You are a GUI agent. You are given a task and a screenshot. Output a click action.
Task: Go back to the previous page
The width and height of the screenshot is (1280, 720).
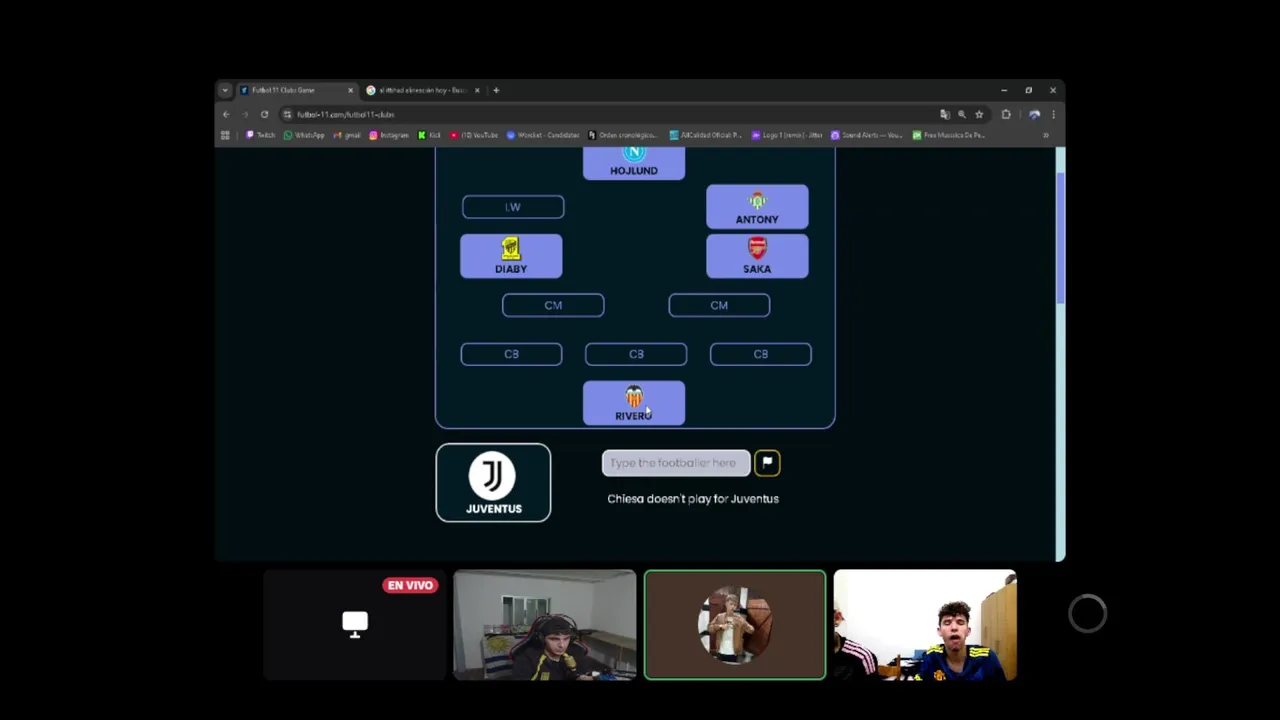pyautogui.click(x=226, y=114)
